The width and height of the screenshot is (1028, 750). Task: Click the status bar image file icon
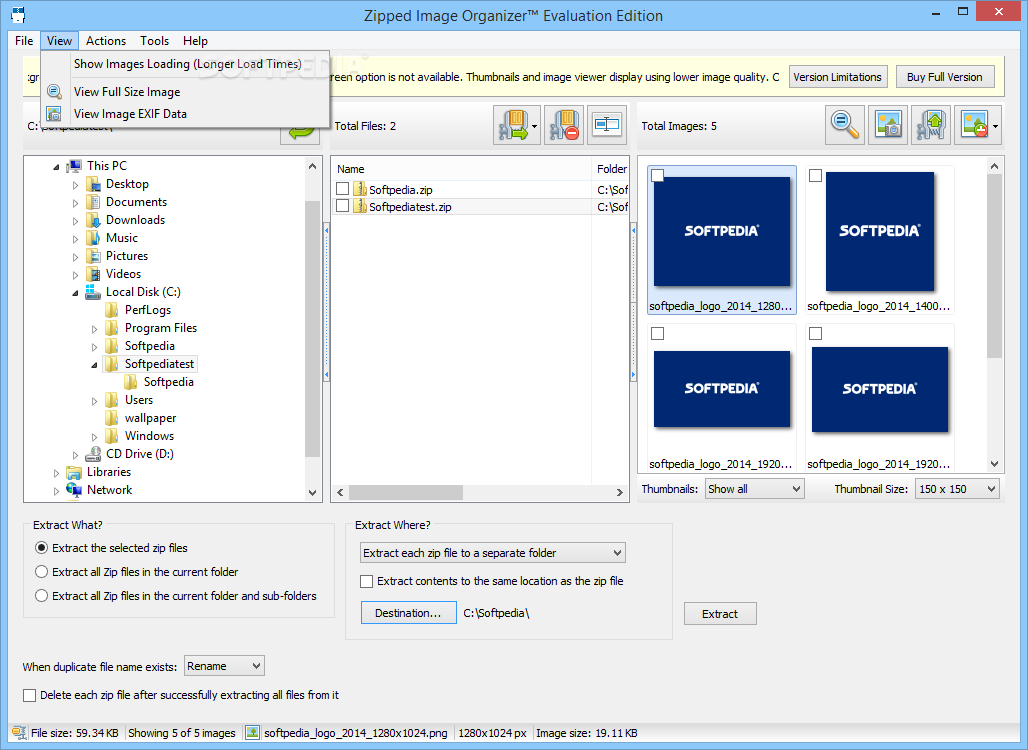252,733
